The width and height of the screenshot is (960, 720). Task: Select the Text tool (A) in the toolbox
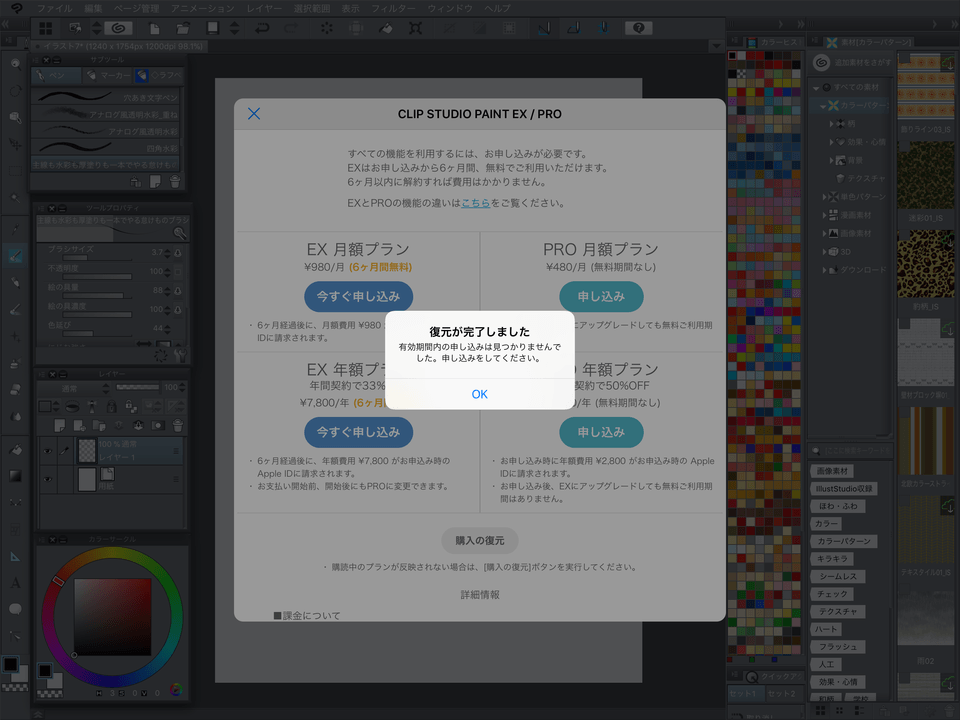point(15,582)
